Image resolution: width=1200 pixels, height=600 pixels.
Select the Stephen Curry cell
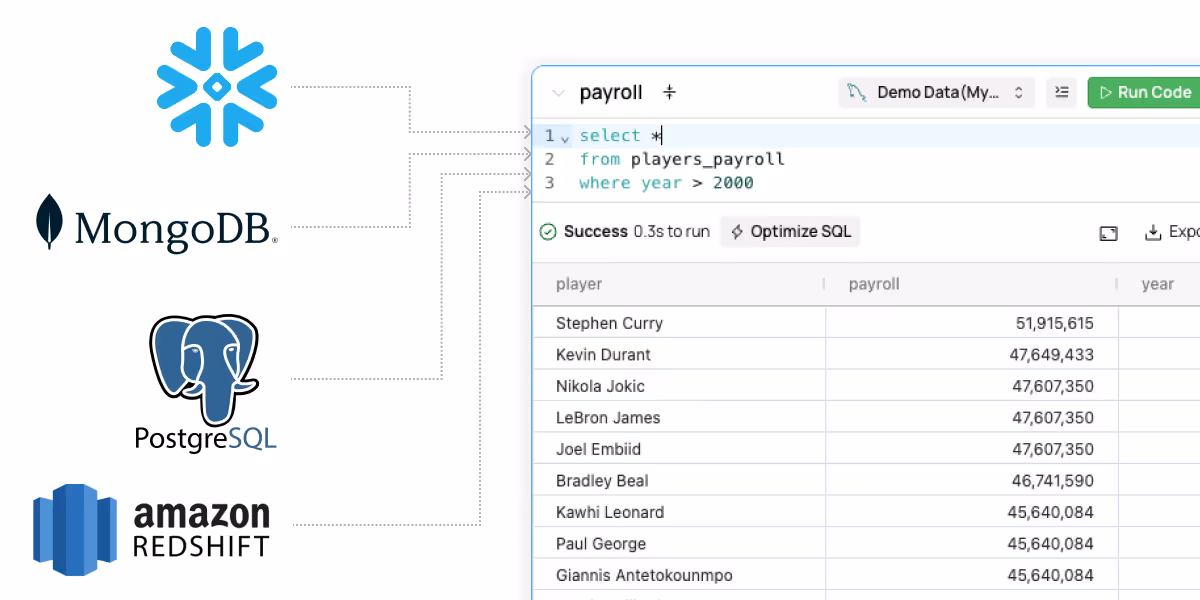[x=679, y=323]
